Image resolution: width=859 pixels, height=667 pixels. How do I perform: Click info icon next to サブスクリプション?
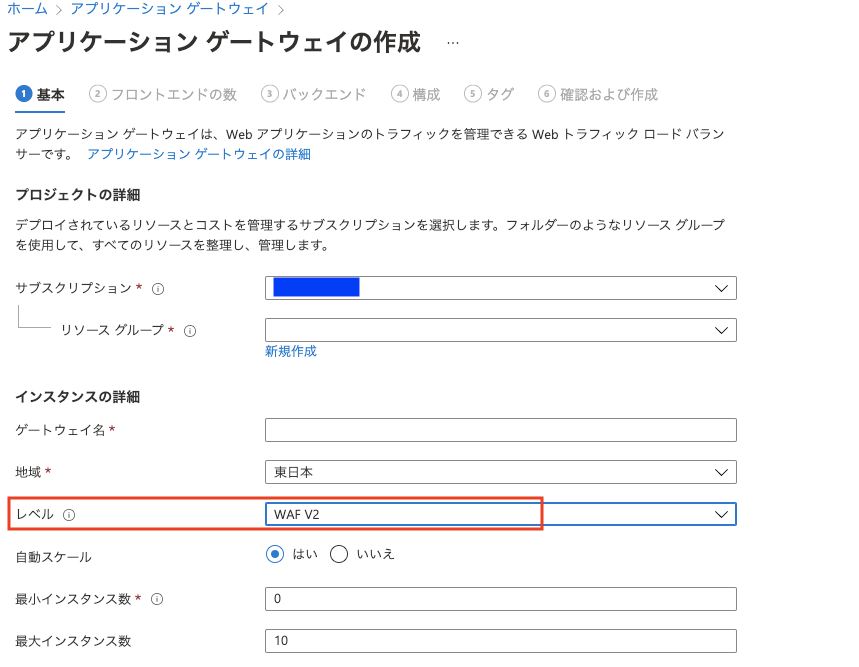(158, 289)
